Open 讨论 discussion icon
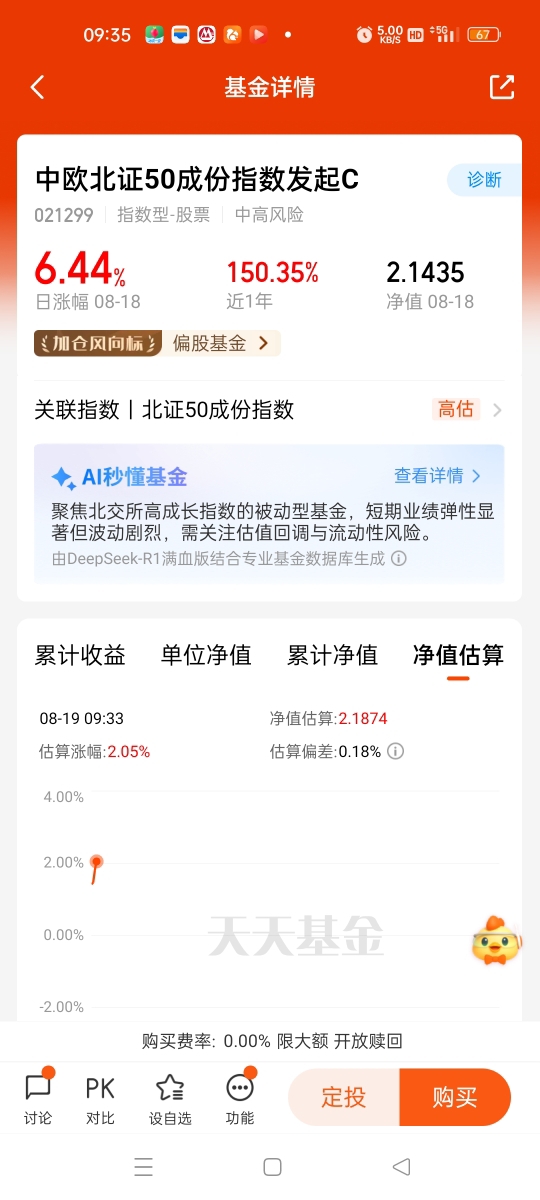The width and height of the screenshot is (540, 1200). (x=38, y=1098)
